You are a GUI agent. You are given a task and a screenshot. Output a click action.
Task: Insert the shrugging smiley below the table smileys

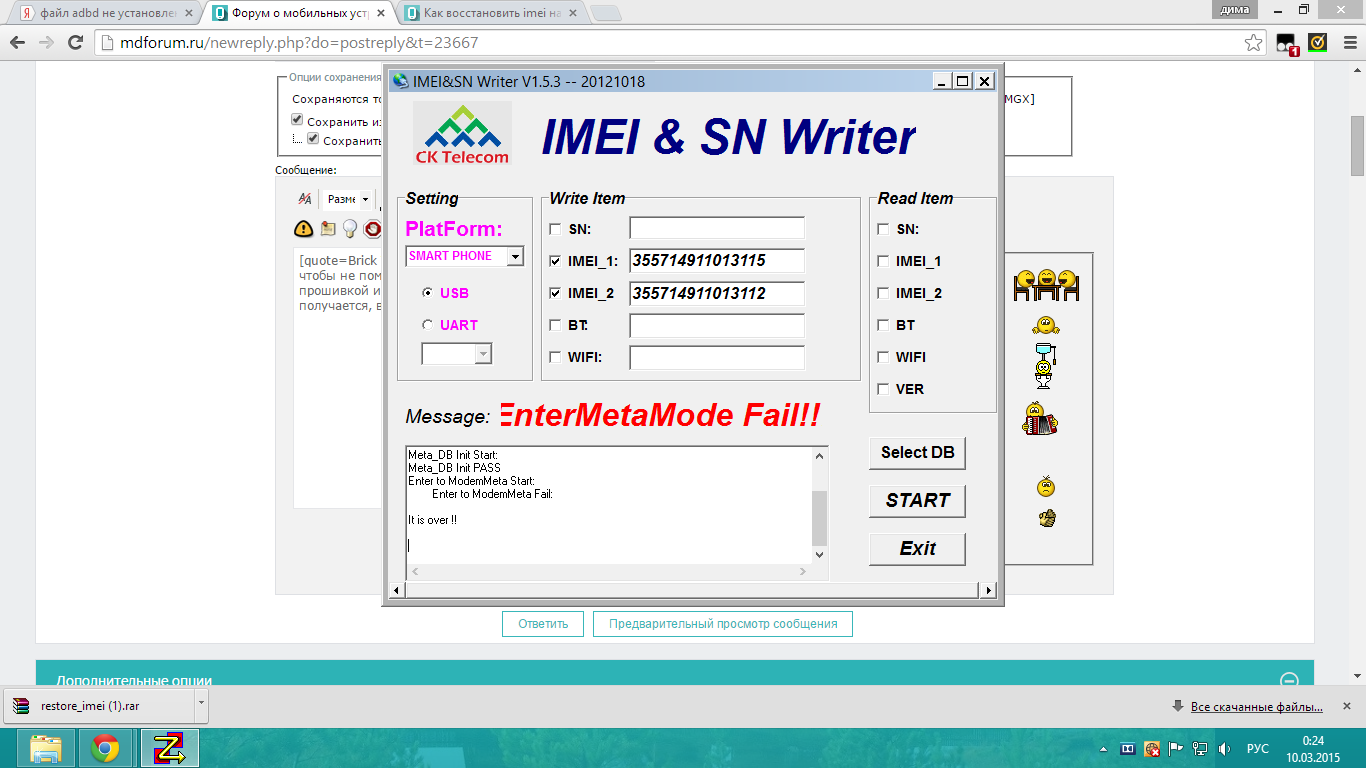[x=1046, y=325]
